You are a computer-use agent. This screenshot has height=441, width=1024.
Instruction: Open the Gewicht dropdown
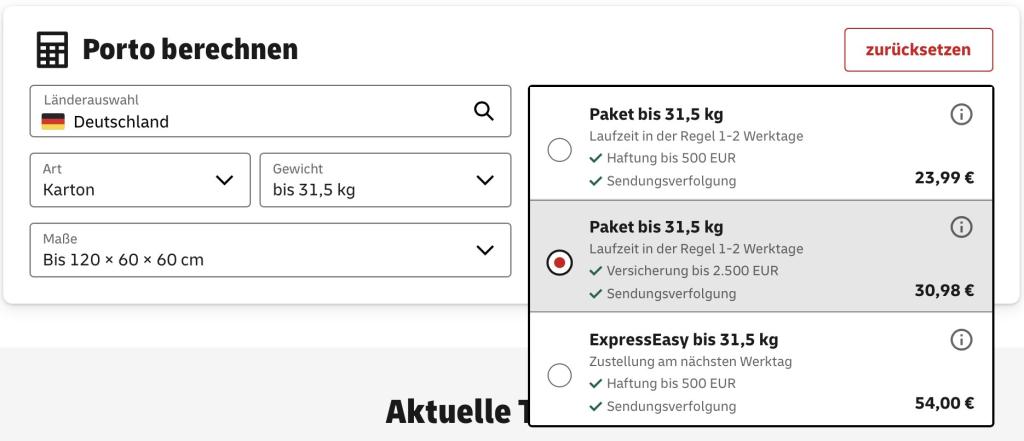pyautogui.click(x=385, y=180)
